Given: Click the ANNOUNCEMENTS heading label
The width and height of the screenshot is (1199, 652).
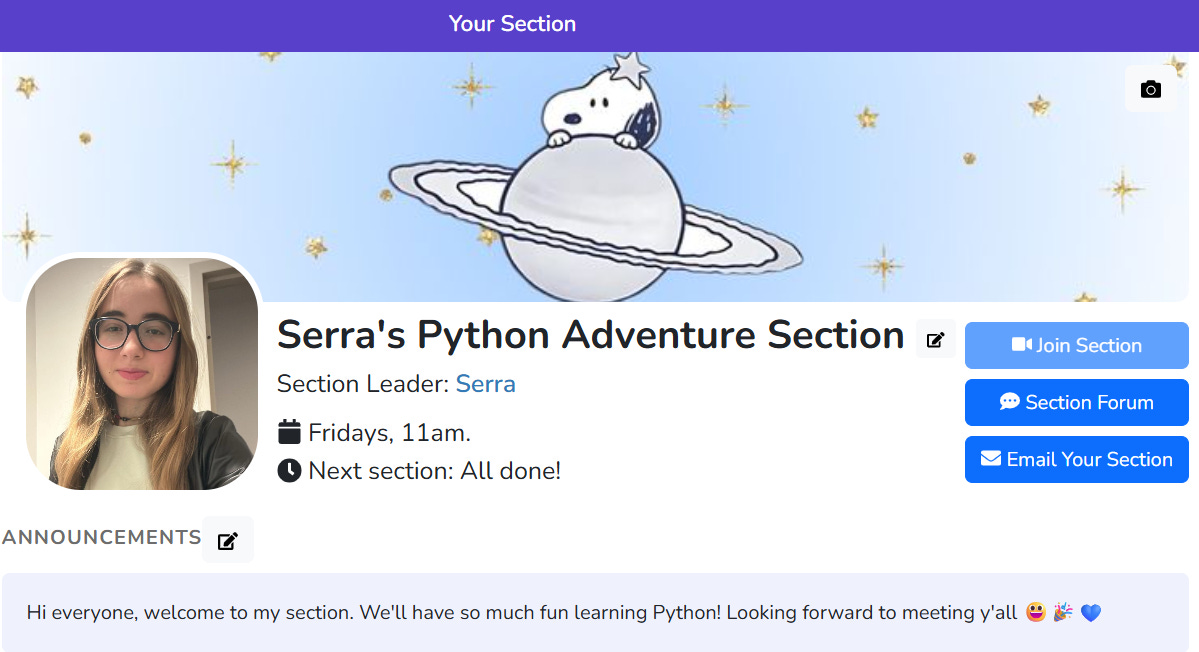Looking at the screenshot, I should click(102, 538).
